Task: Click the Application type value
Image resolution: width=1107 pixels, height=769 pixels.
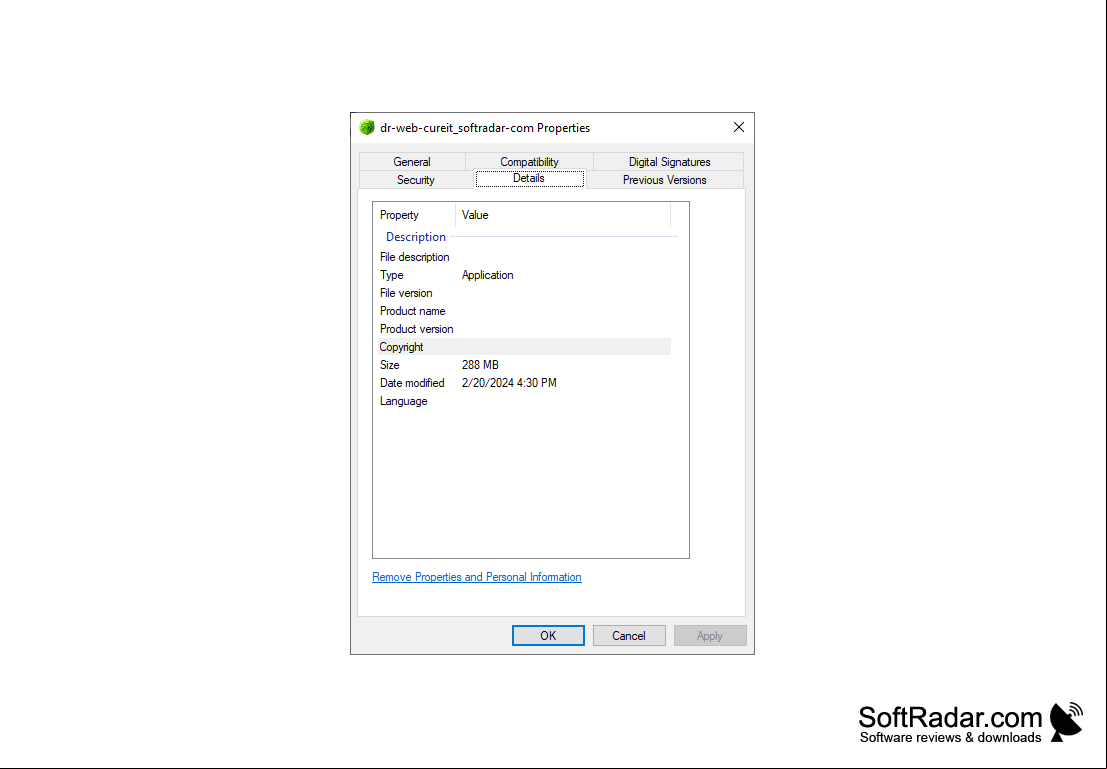Action: (487, 275)
